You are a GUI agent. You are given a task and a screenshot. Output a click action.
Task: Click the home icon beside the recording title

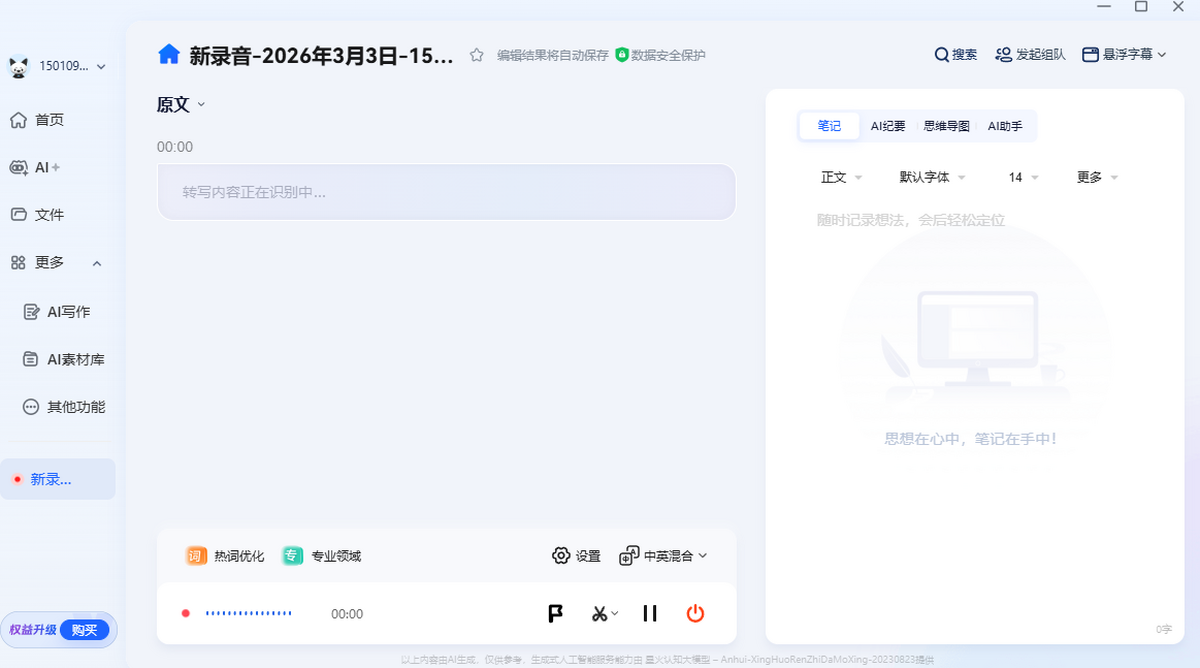click(168, 54)
